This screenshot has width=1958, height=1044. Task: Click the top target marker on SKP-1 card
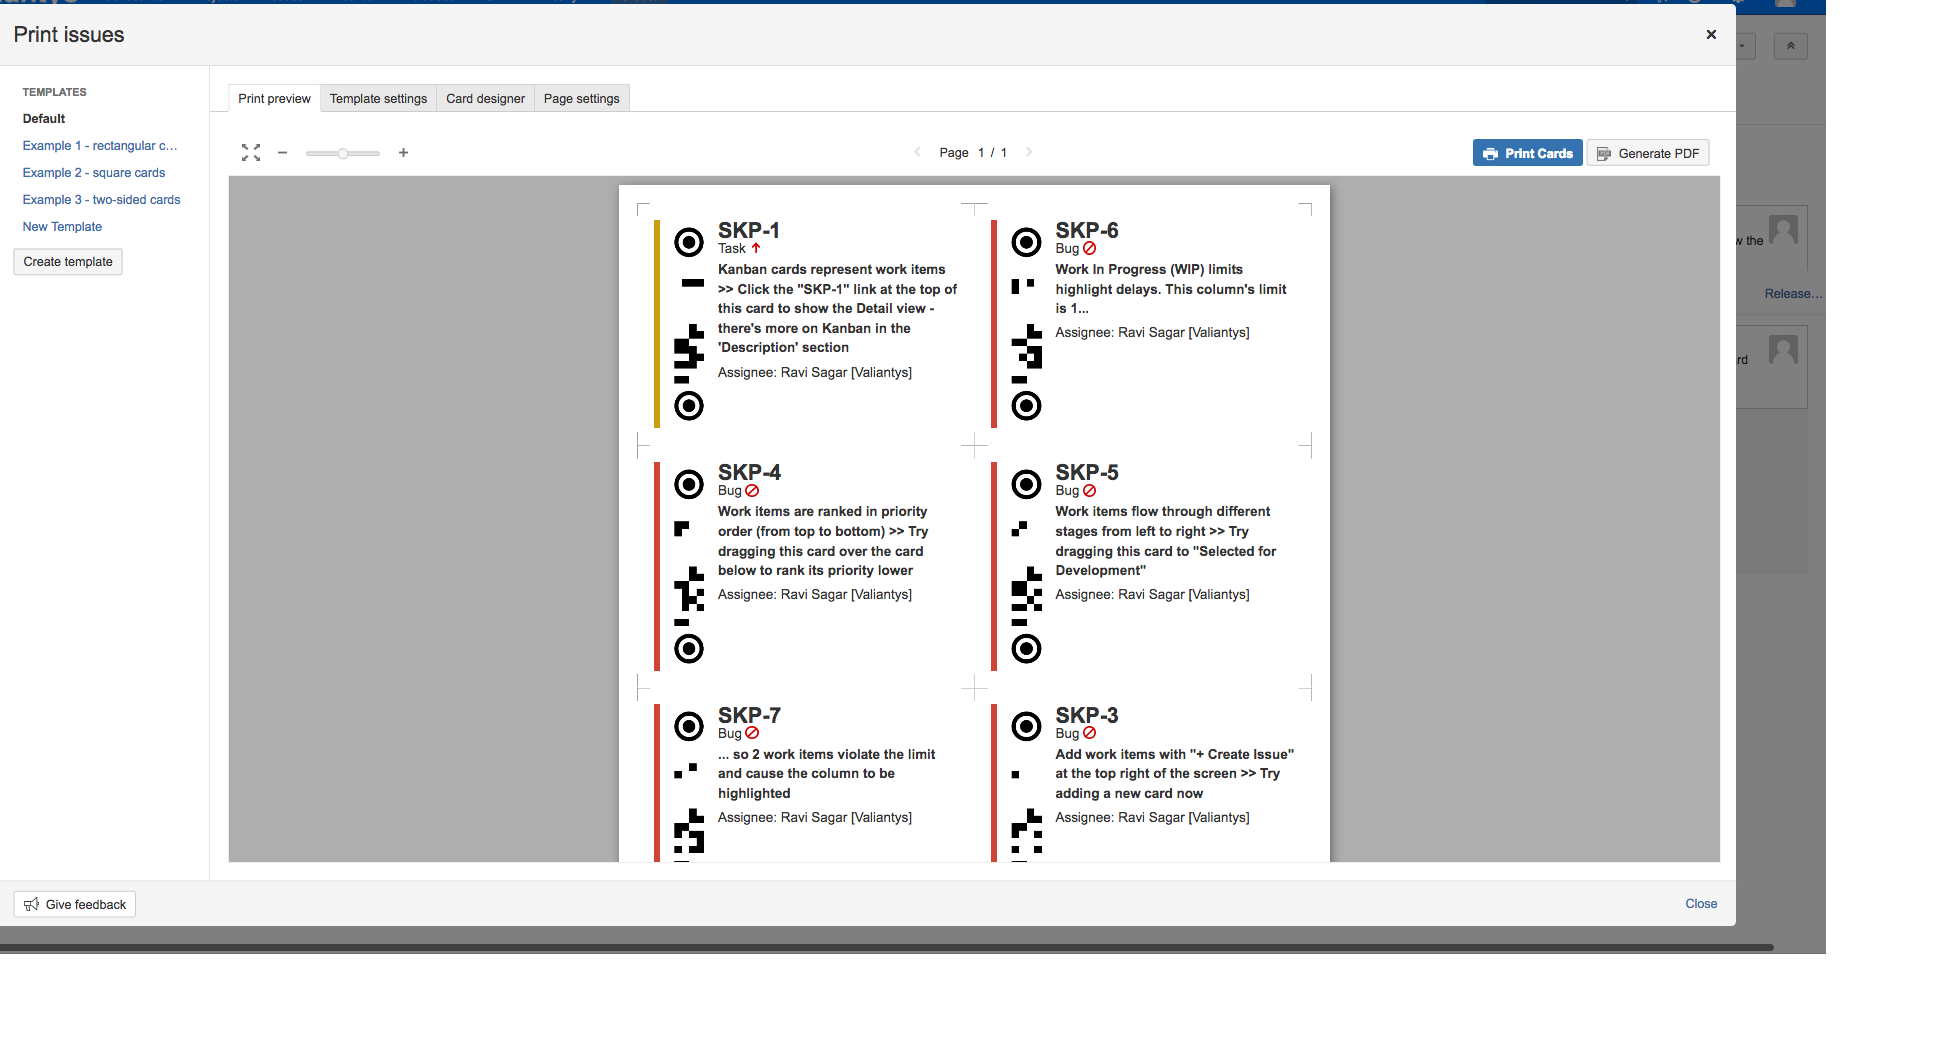click(x=689, y=242)
